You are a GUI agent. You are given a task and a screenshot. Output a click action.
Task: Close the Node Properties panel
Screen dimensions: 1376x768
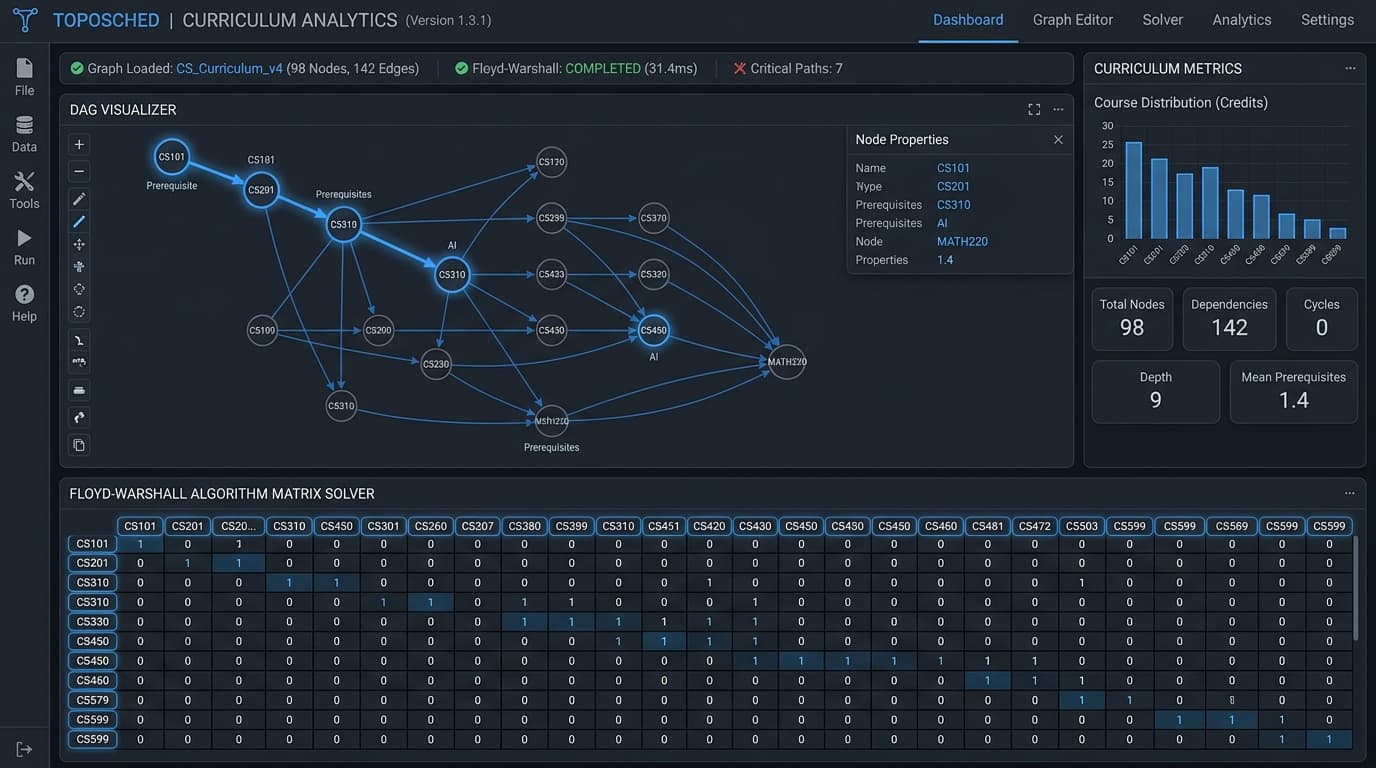(1058, 140)
